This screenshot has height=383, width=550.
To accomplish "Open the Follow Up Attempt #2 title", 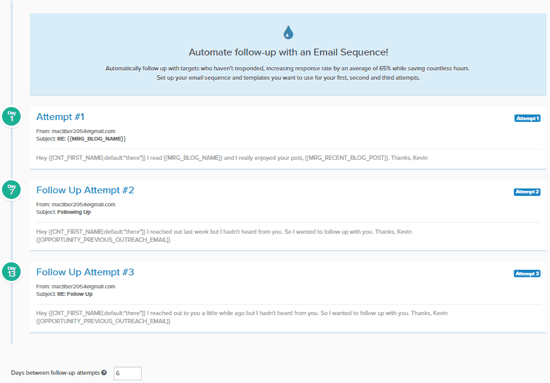I will tap(85, 190).
